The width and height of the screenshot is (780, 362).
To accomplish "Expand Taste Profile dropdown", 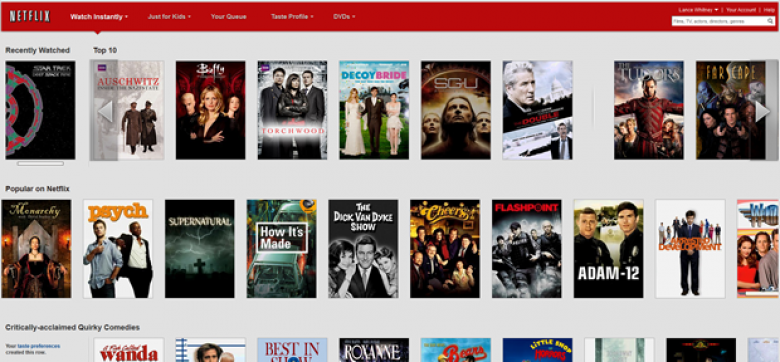I will click(292, 17).
